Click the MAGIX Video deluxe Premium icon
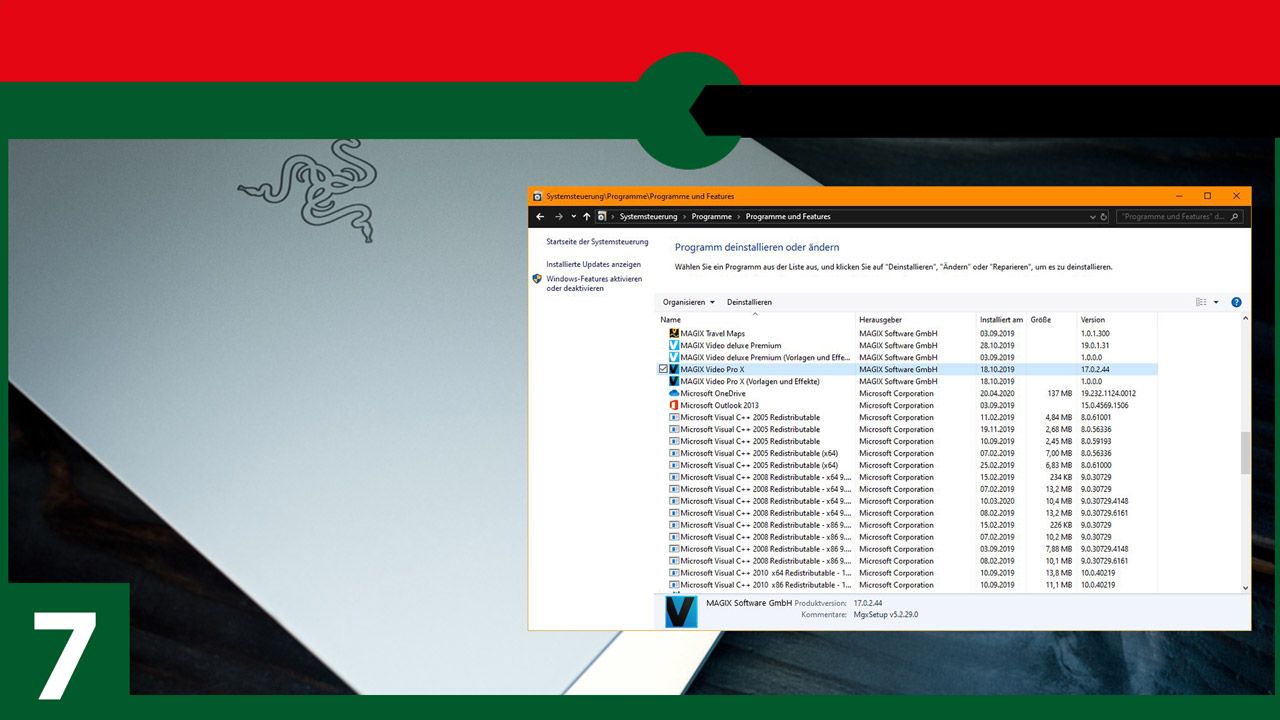 673,345
